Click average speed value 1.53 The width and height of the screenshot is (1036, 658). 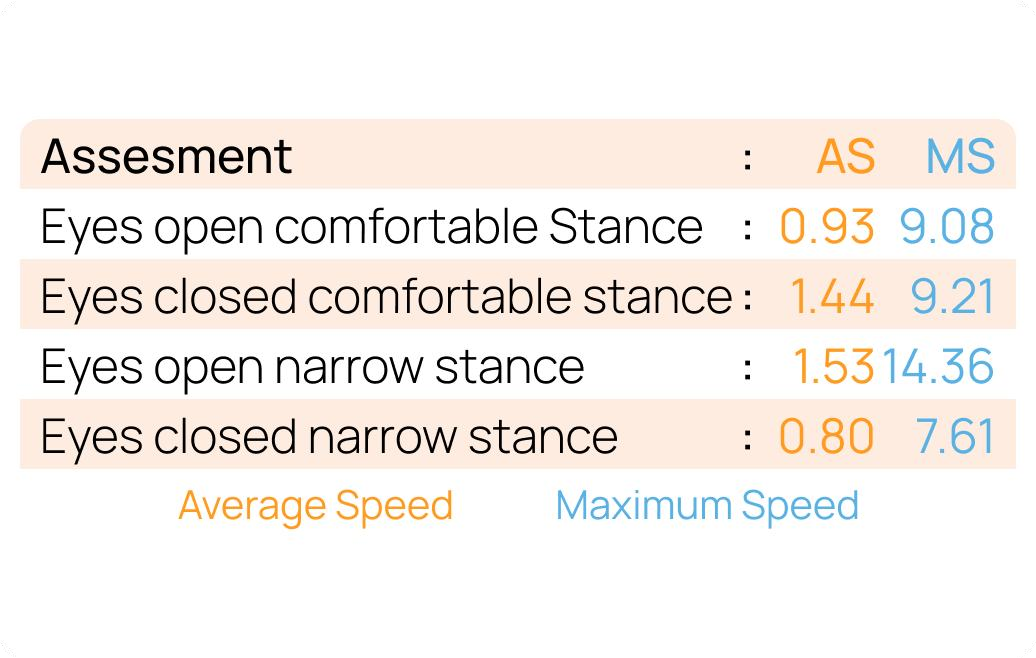833,367
